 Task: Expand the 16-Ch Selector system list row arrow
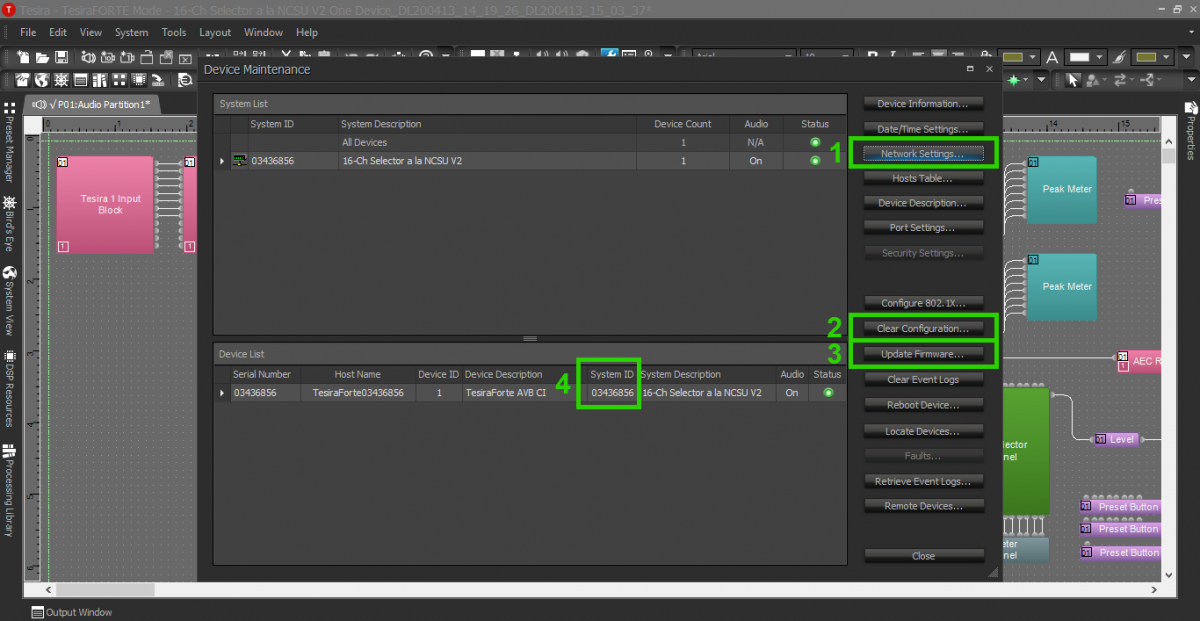[x=222, y=160]
